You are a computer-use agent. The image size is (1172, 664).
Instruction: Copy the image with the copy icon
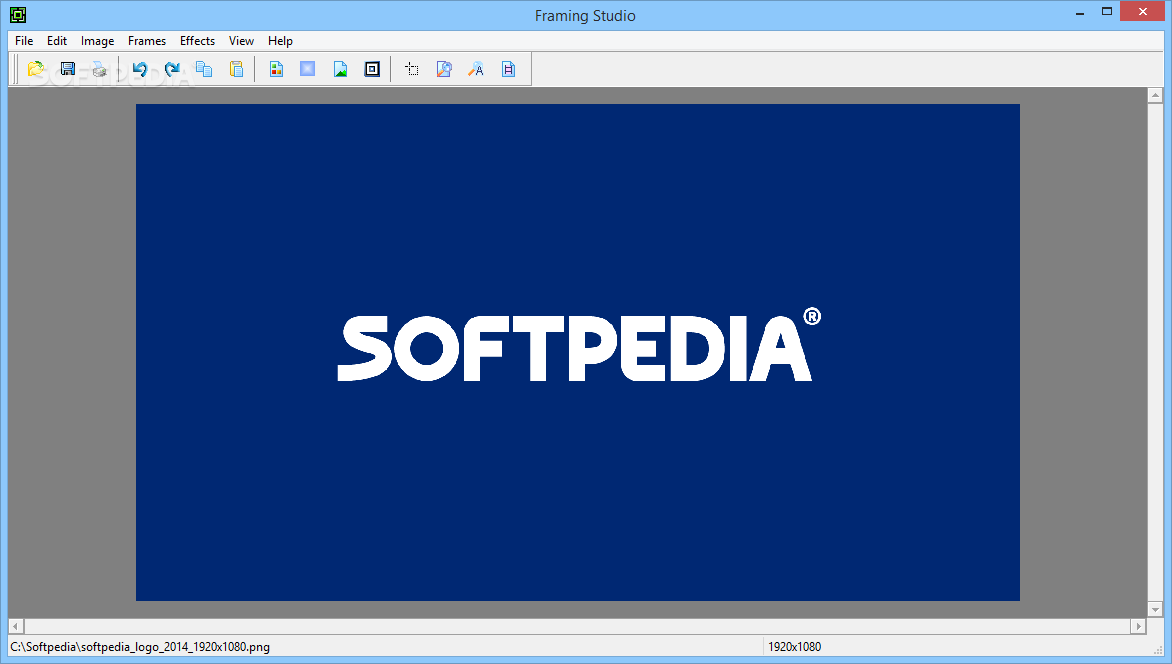pyautogui.click(x=204, y=69)
